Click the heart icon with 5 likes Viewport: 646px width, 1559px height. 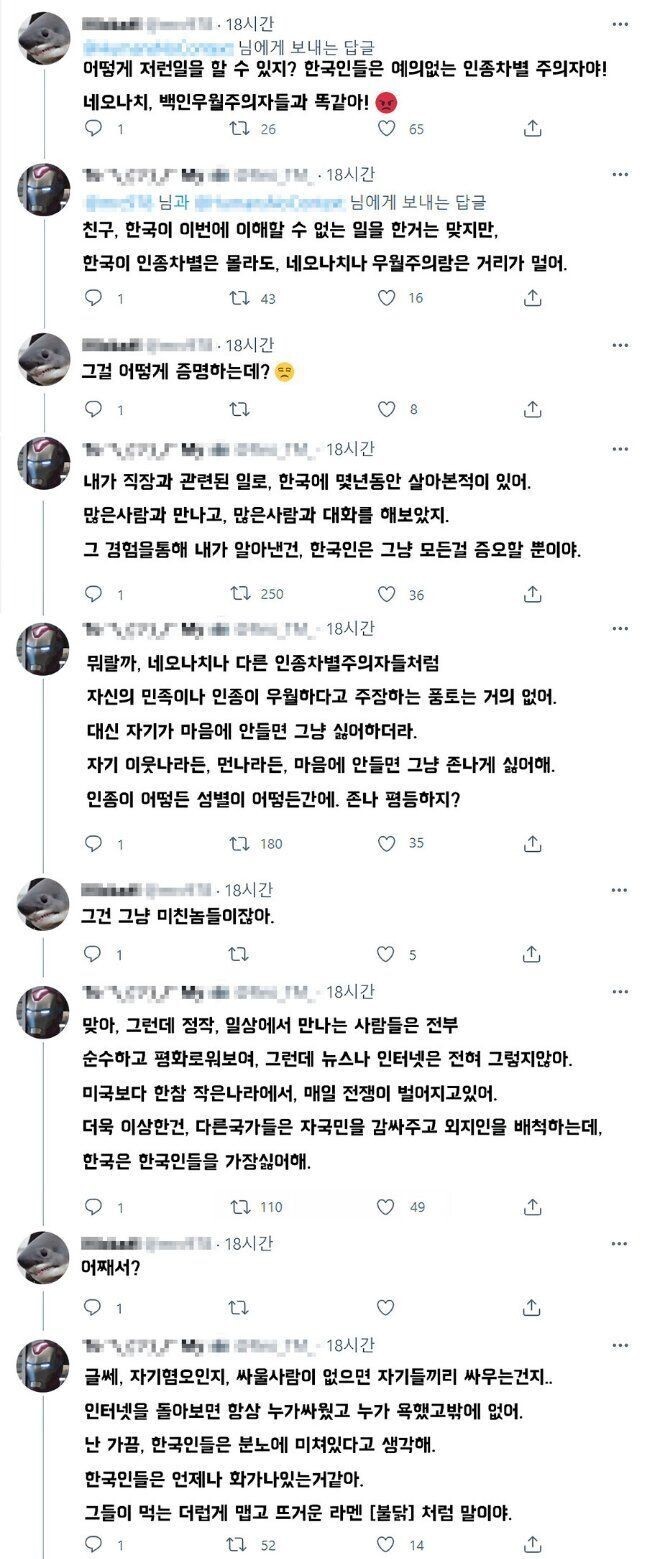click(387, 955)
